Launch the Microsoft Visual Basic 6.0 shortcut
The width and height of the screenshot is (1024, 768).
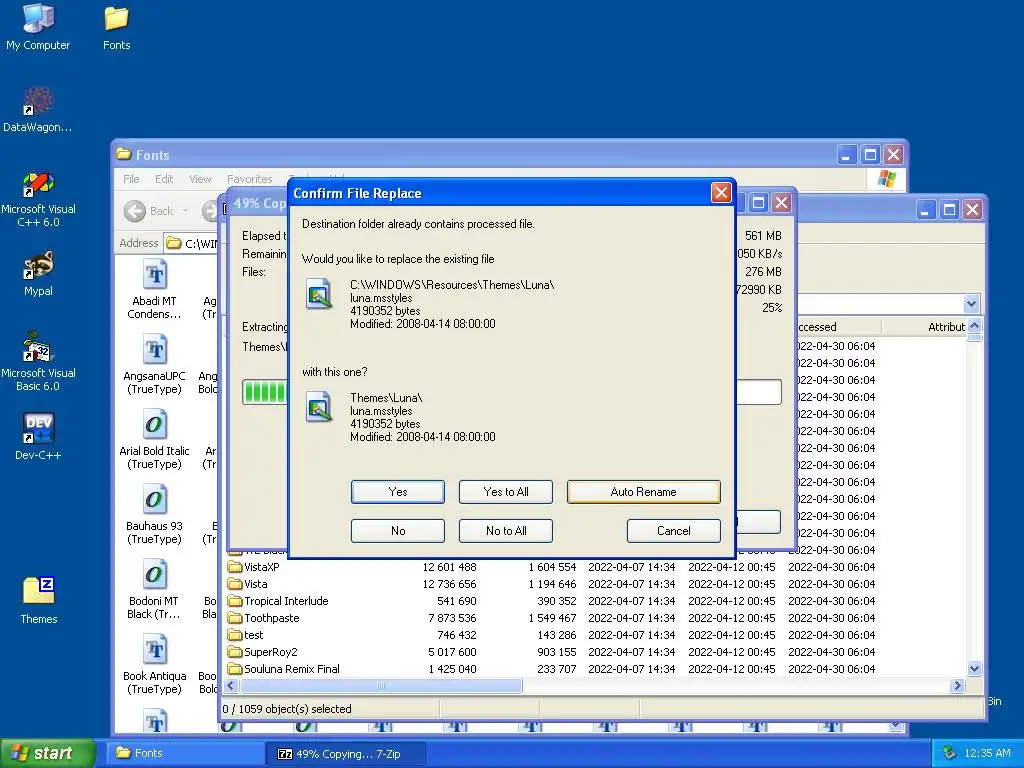38,362
